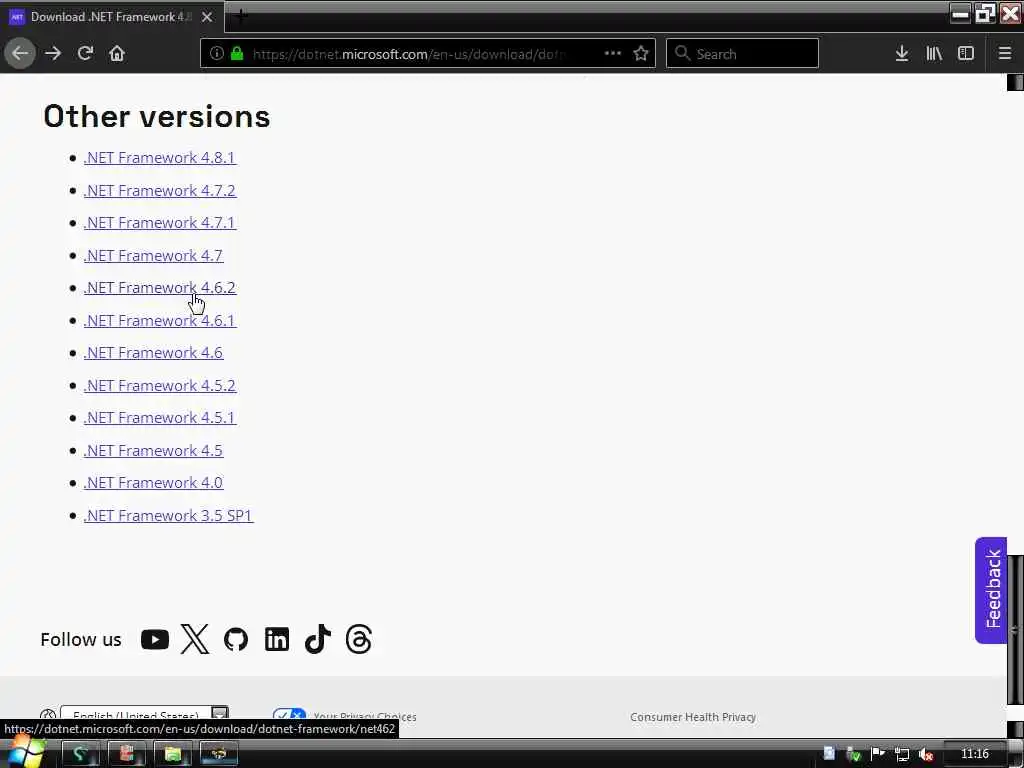Open a new tab
The image size is (1024, 768).
(240, 16)
